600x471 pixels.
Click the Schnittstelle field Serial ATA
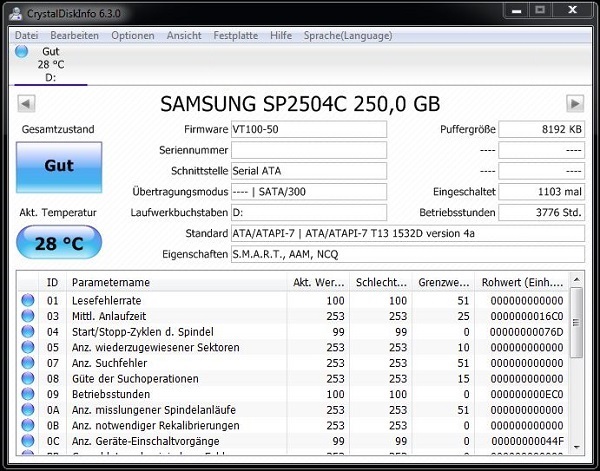point(309,171)
